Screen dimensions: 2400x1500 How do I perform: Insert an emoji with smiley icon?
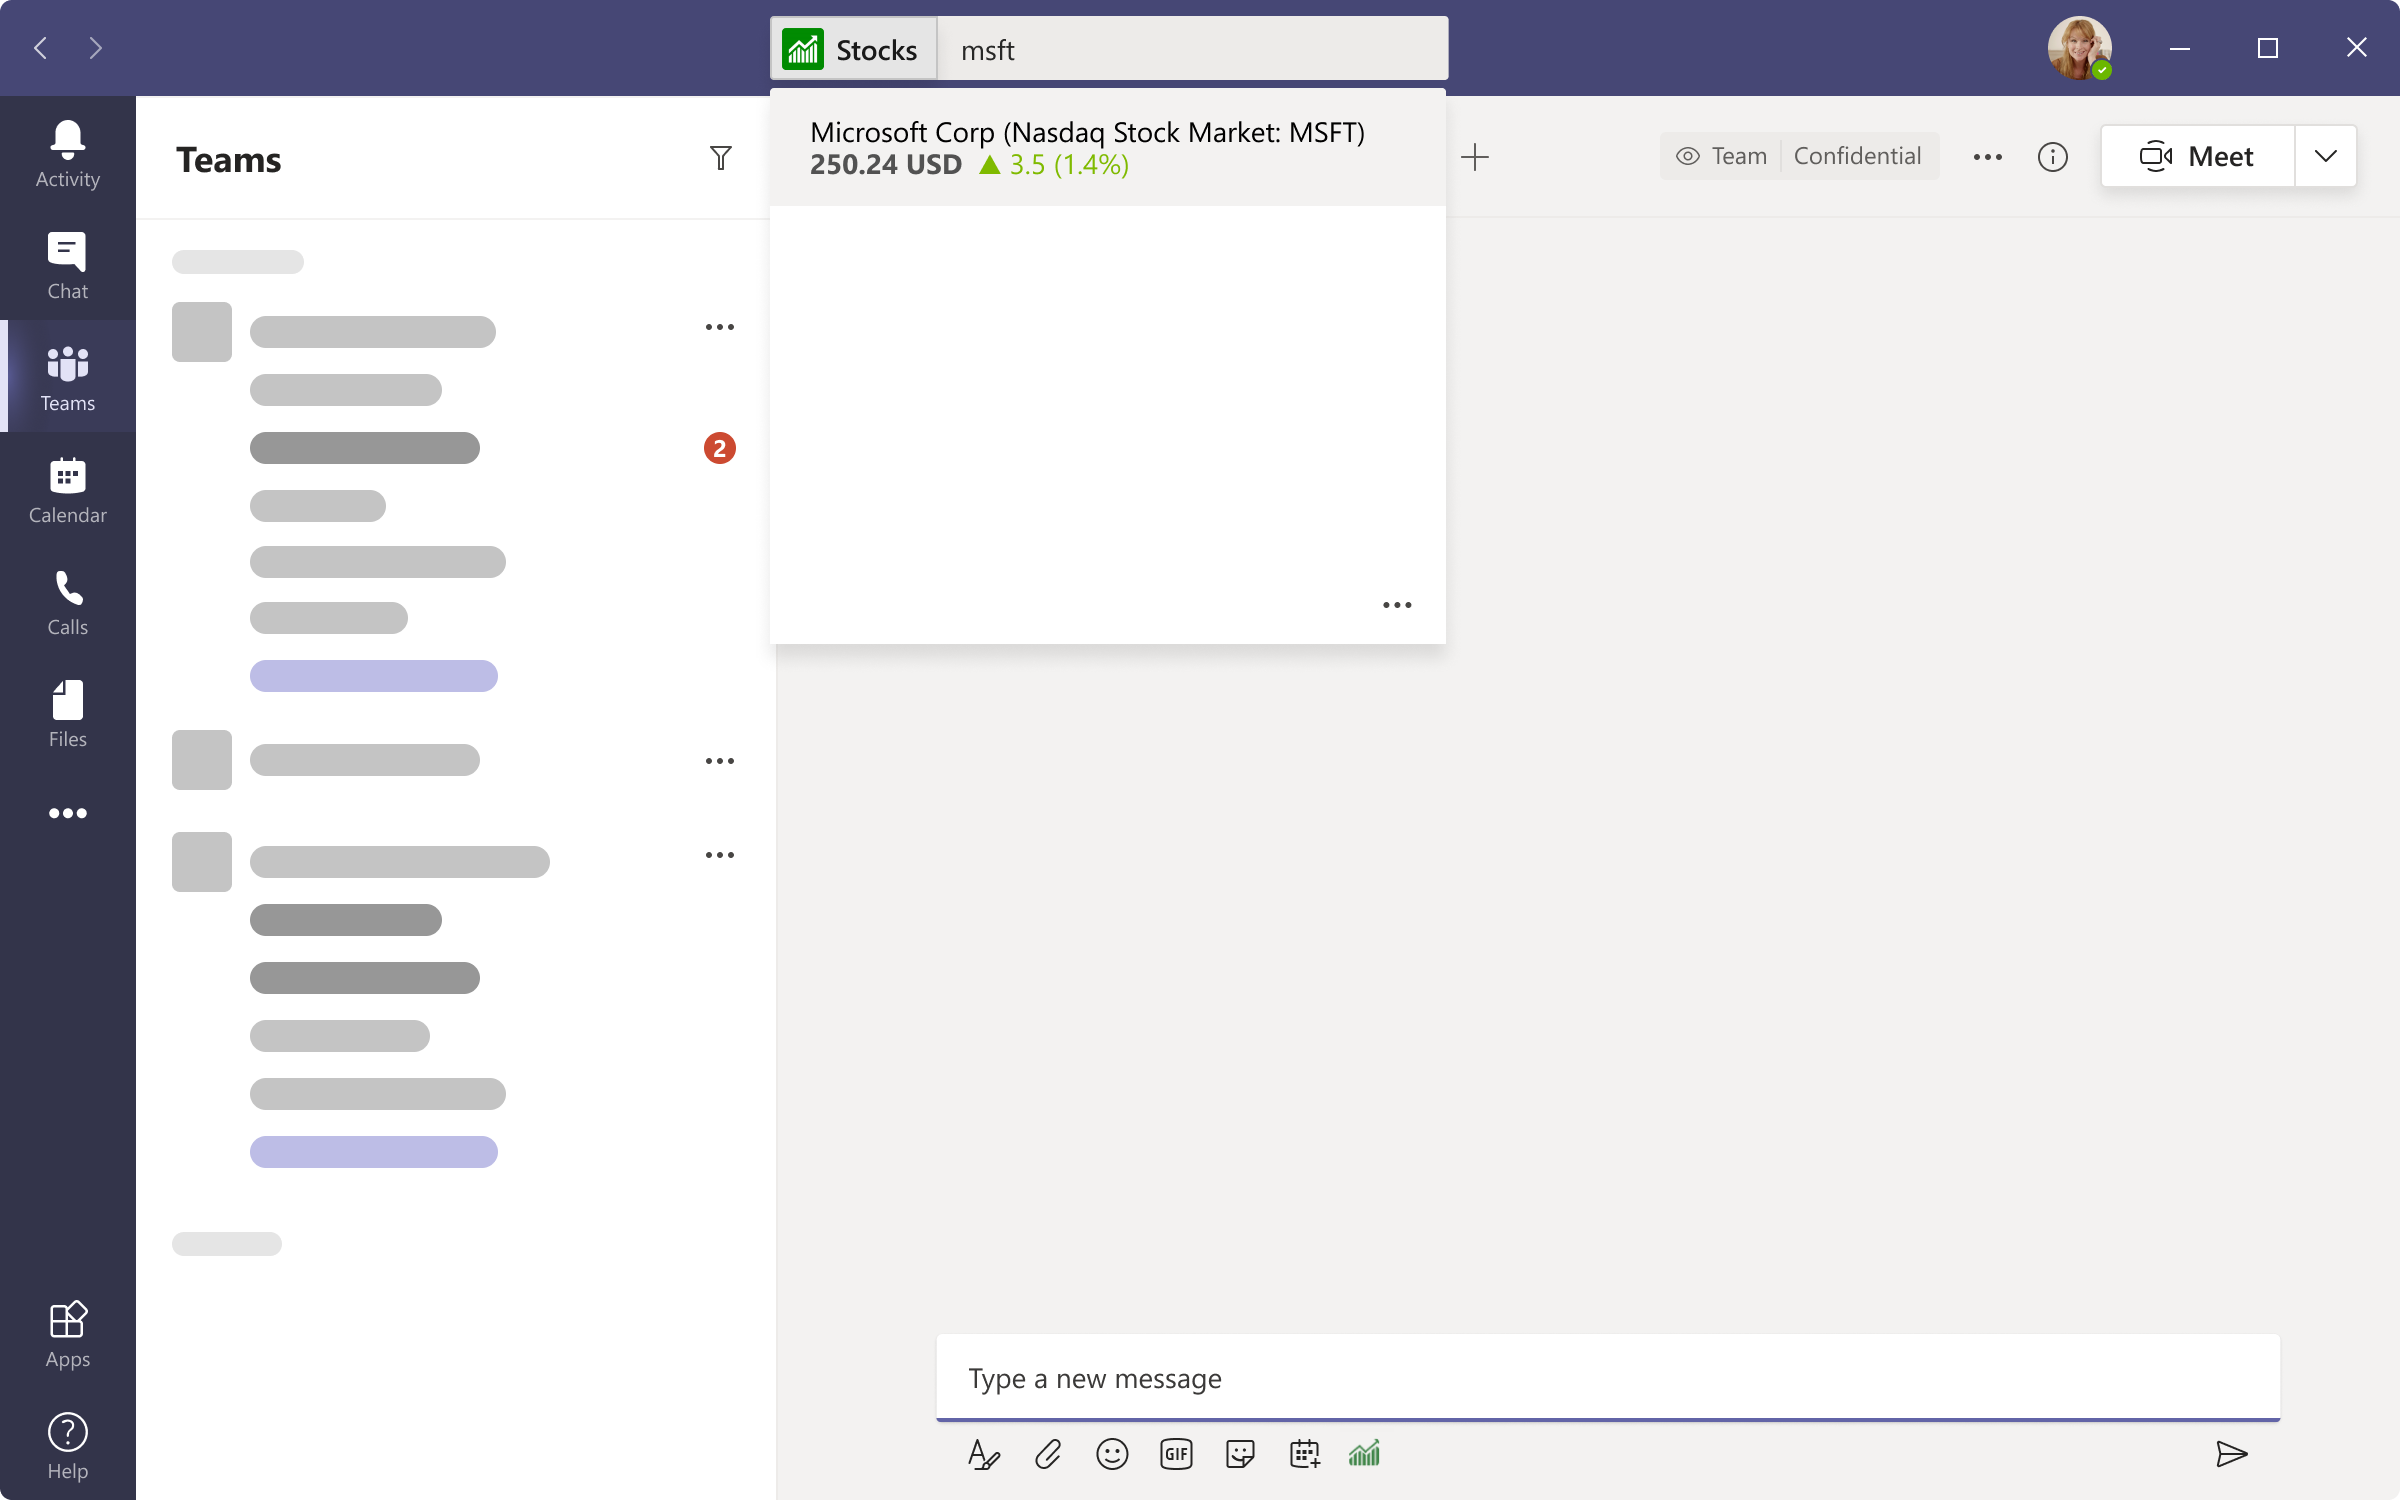pyautogui.click(x=1112, y=1453)
